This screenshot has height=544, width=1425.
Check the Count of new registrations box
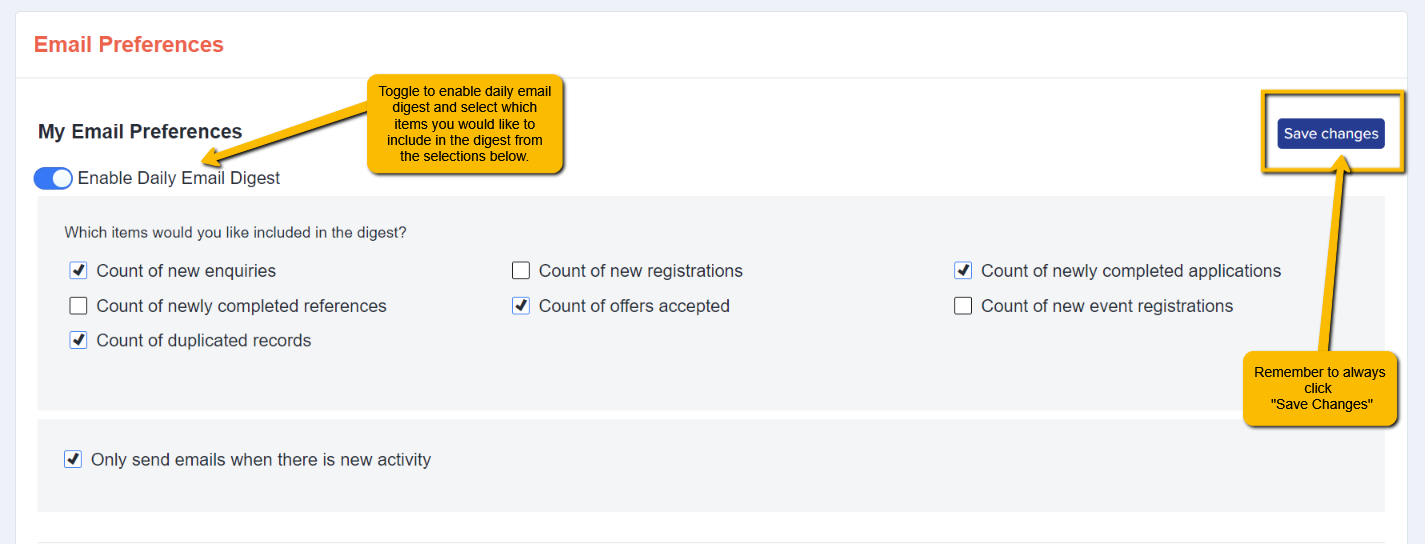520,270
